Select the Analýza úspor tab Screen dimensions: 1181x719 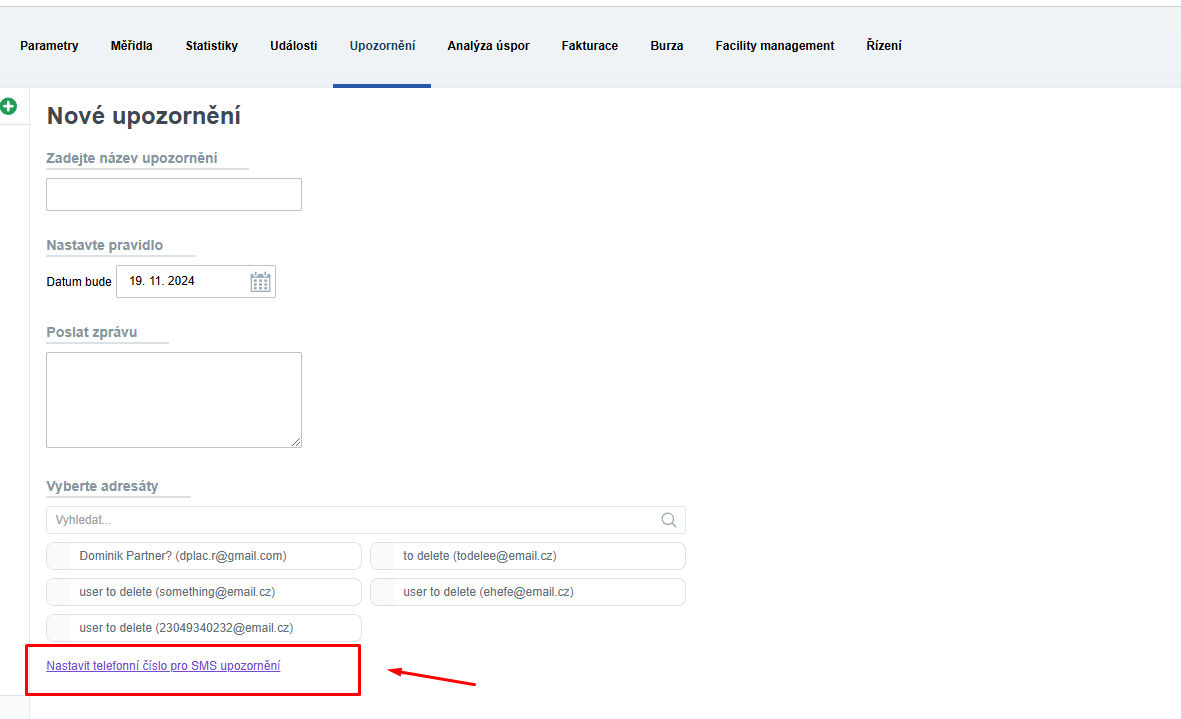(488, 46)
